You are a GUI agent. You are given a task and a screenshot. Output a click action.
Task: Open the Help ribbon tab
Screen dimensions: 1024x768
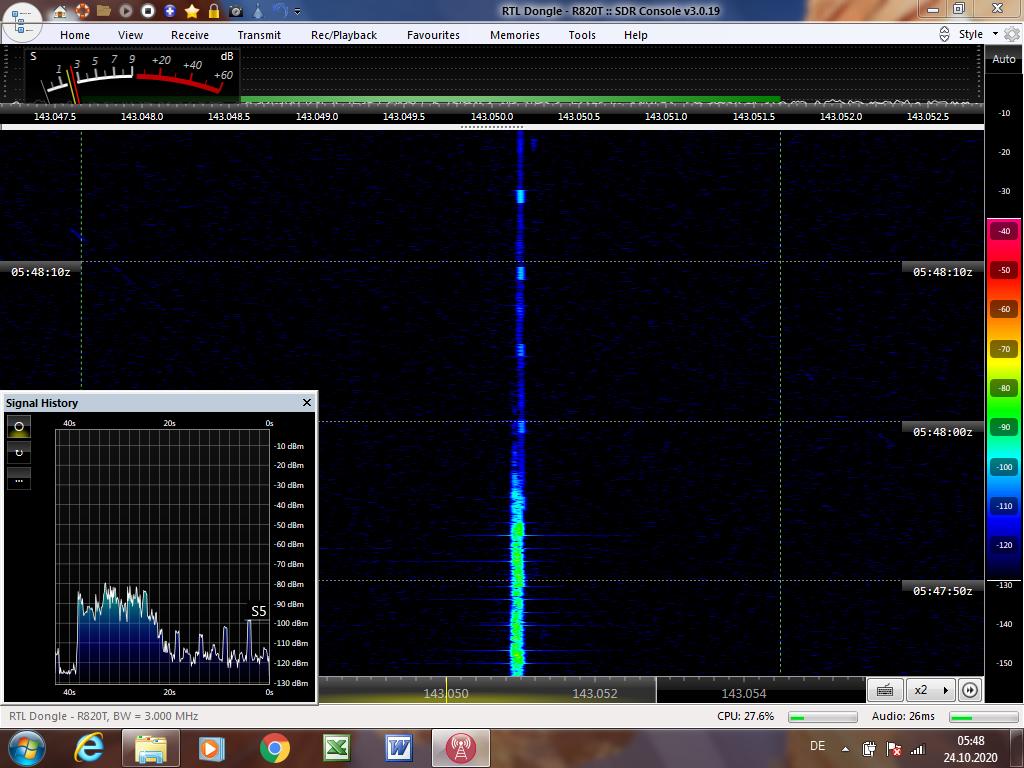pyautogui.click(x=635, y=35)
